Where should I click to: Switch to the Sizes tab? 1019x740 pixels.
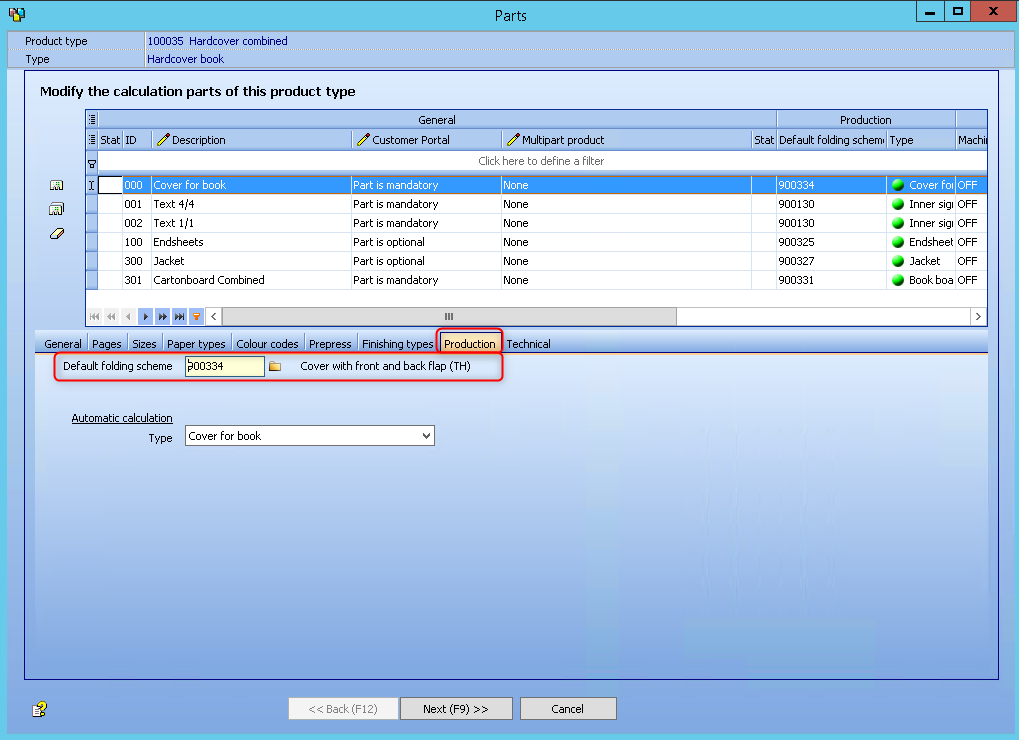(x=144, y=344)
